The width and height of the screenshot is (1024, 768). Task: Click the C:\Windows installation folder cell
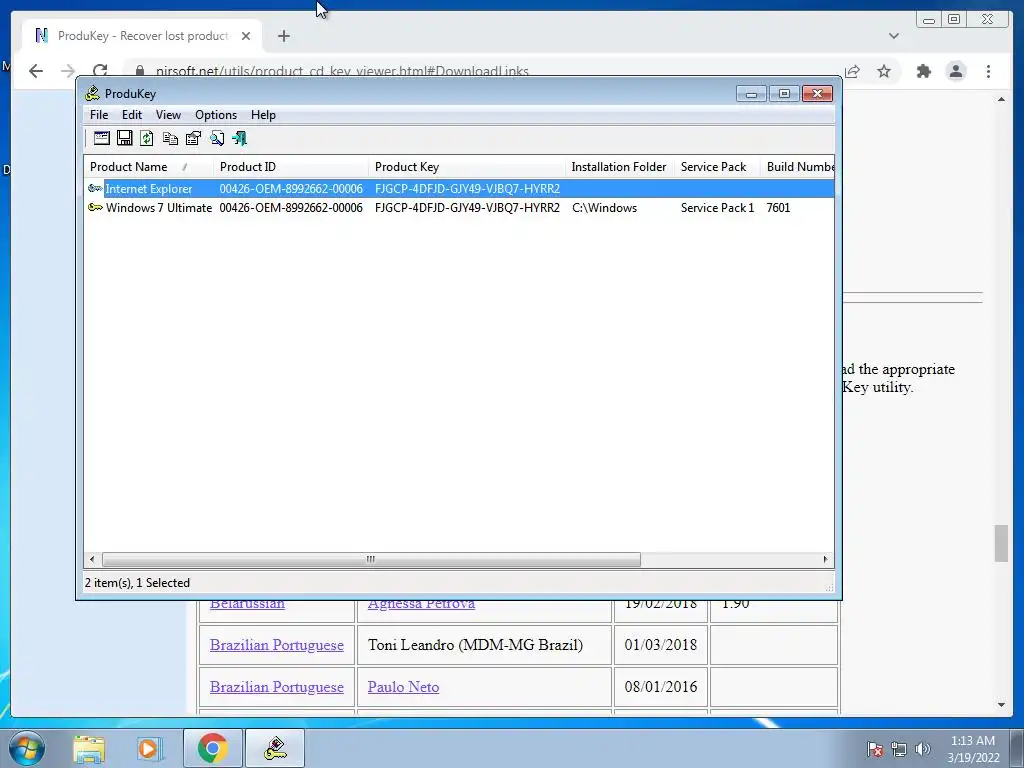[x=604, y=208]
